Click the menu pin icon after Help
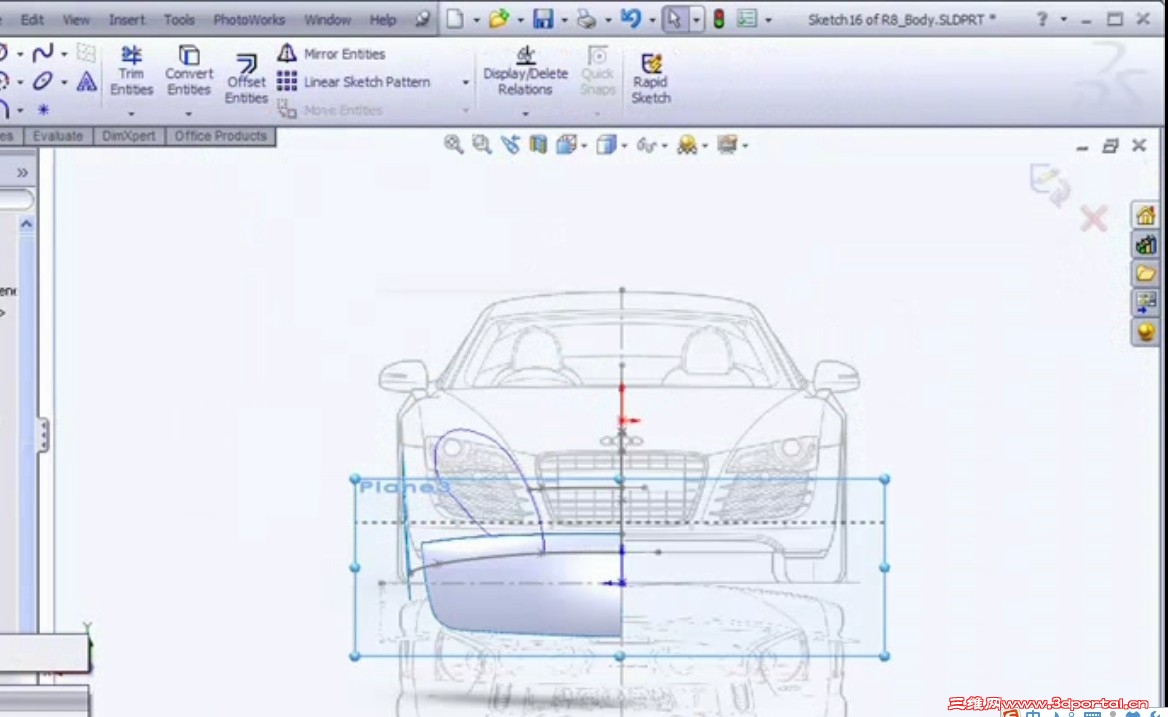 423,19
